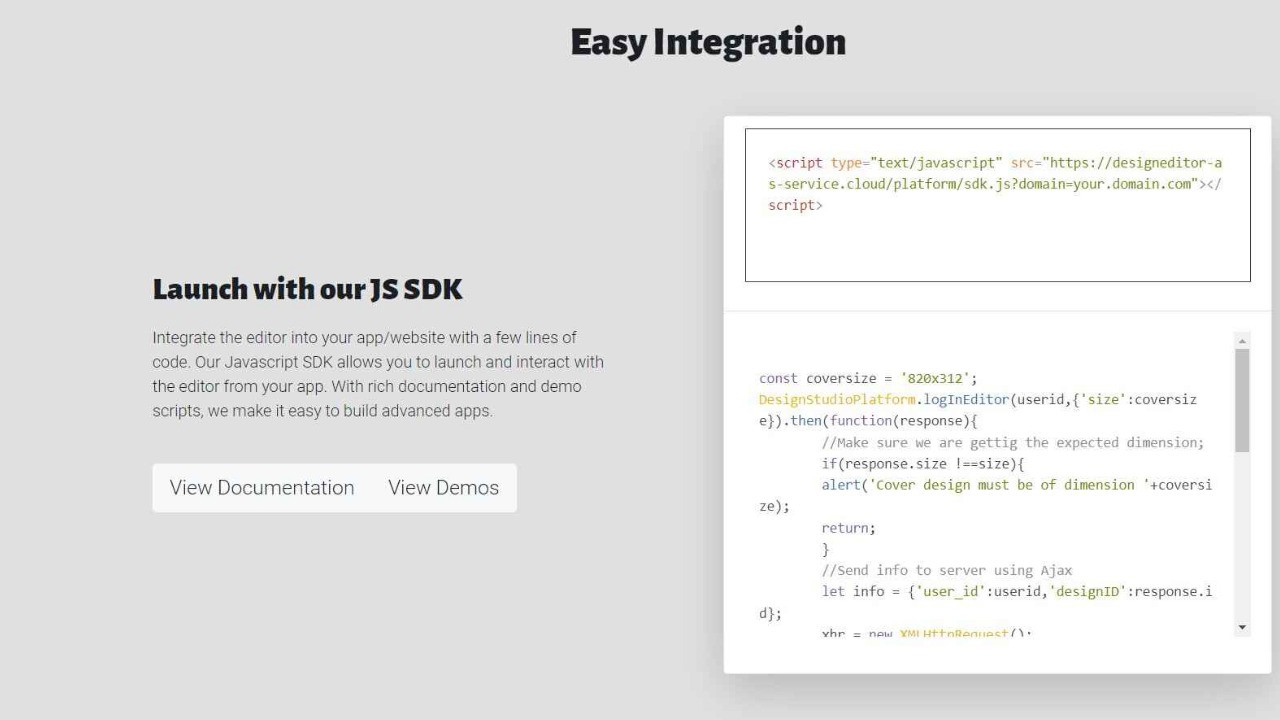This screenshot has width=1280, height=720.
Task: Click the Easy Integration heading
Action: point(707,41)
